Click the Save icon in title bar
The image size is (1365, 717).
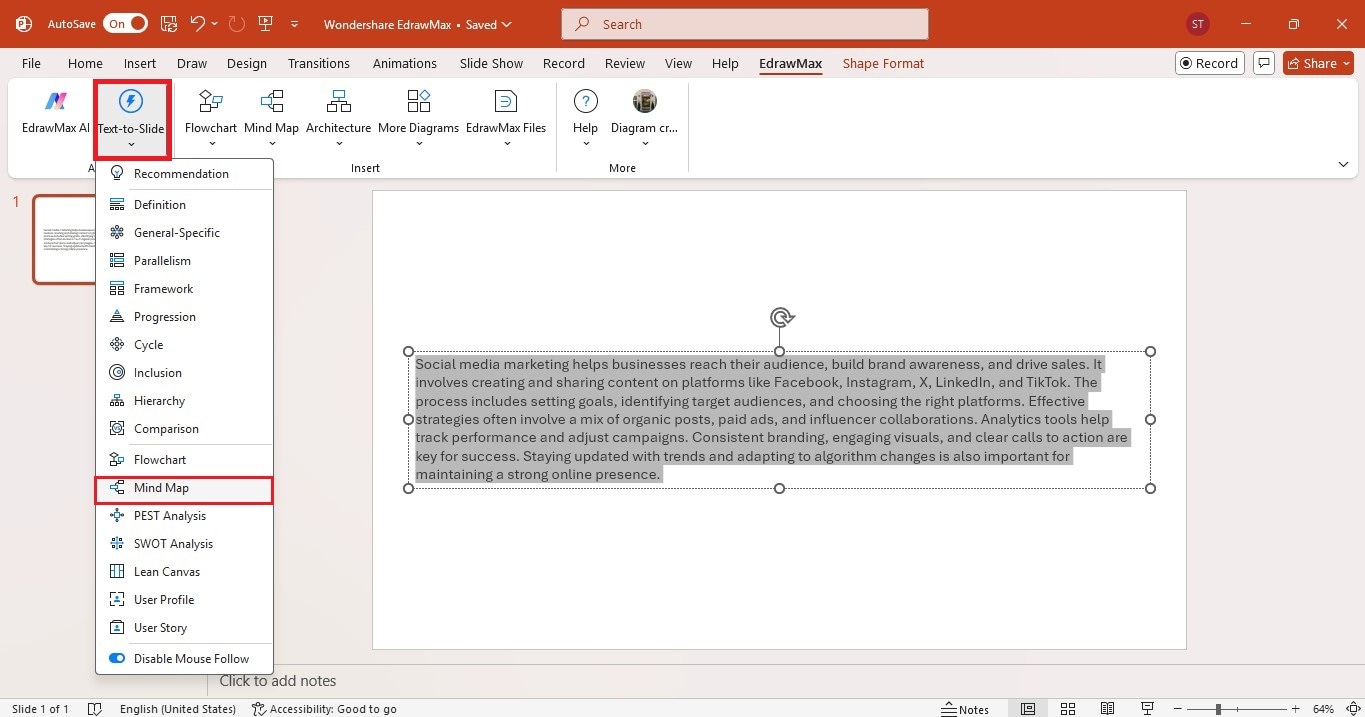169,23
